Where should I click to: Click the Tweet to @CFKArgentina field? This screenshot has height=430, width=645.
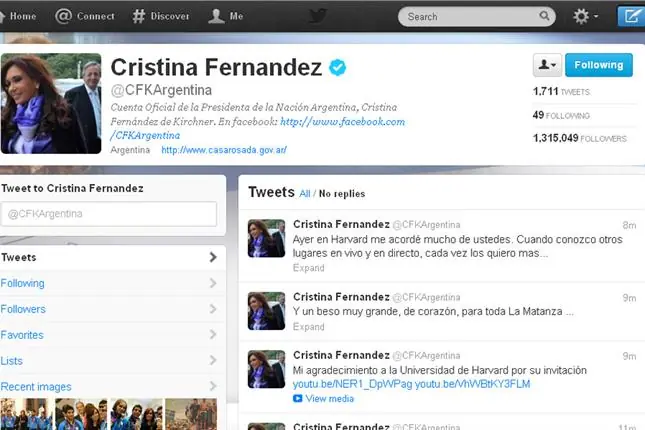tap(109, 214)
